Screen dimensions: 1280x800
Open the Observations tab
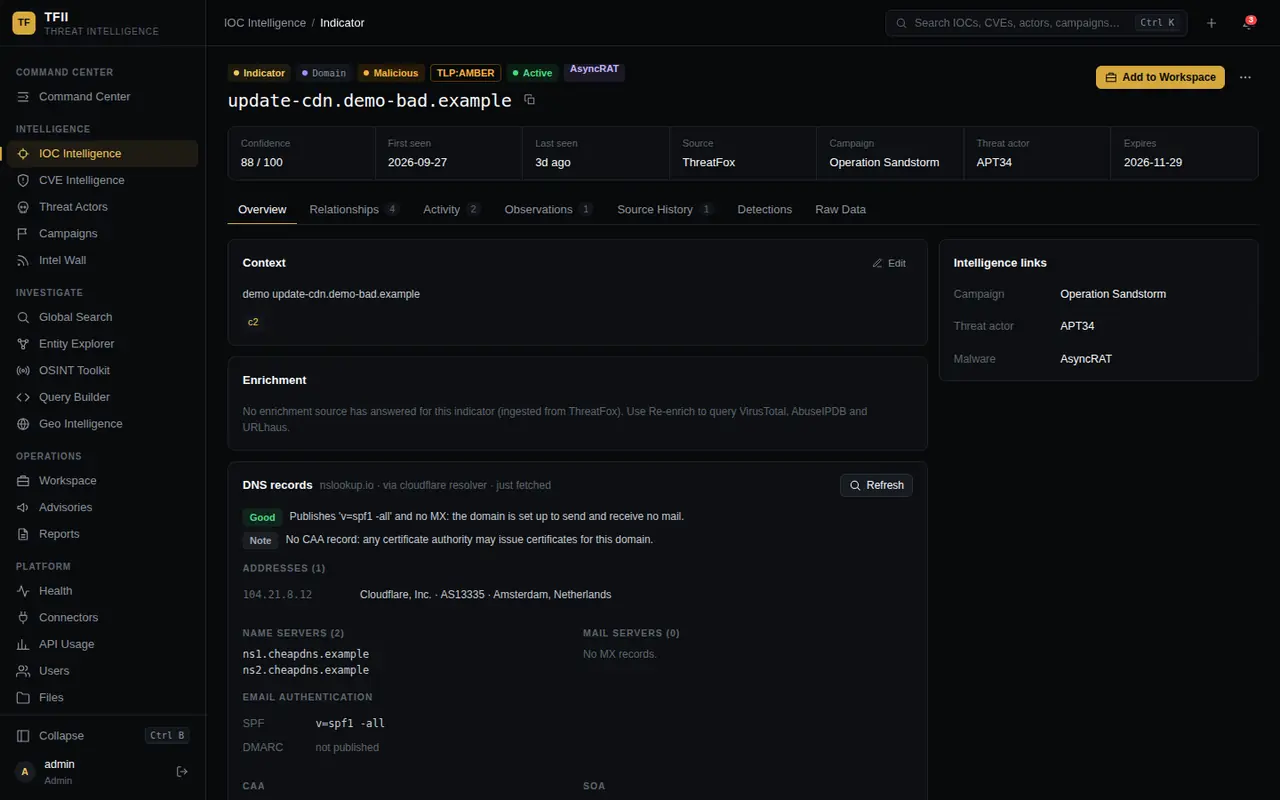pyautogui.click(x=549, y=209)
